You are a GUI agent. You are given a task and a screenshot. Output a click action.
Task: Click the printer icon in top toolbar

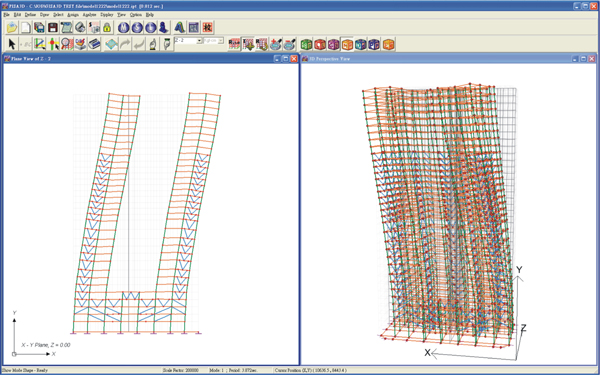(x=80, y=28)
